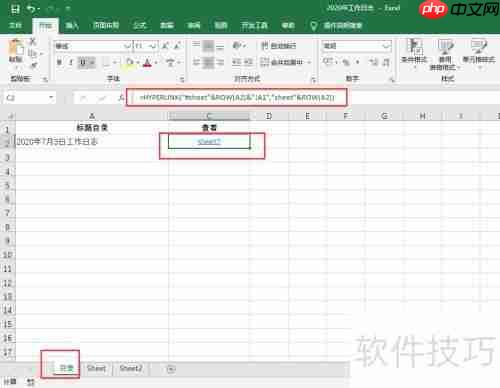Click the New Sheet plus button
This screenshot has height=388, width=500.
click(x=171, y=369)
